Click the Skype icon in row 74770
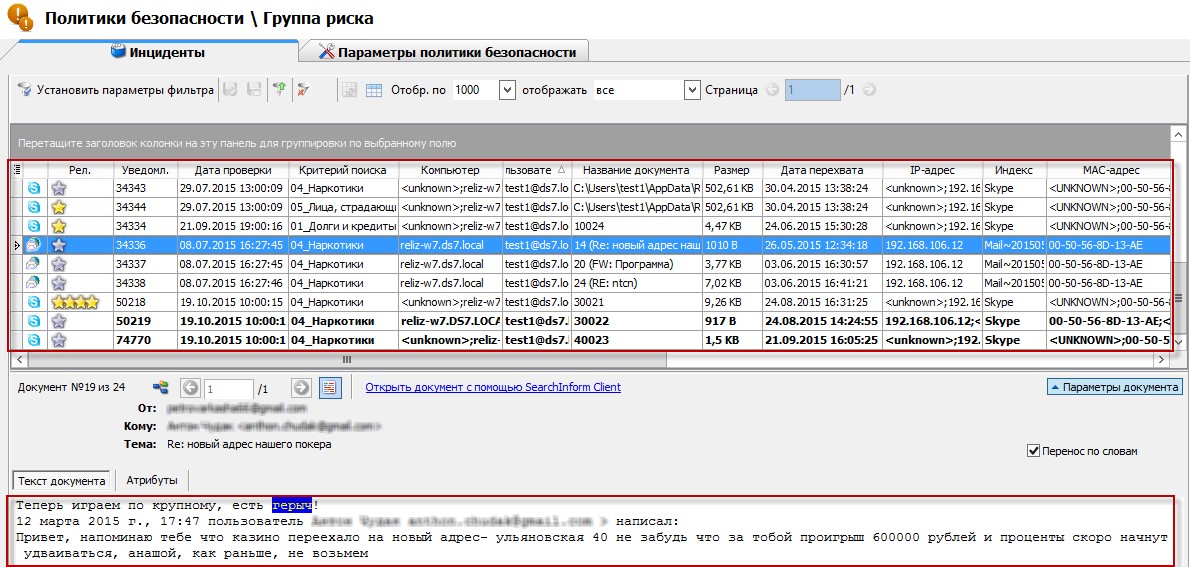The width and height of the screenshot is (1190, 567). (34, 340)
